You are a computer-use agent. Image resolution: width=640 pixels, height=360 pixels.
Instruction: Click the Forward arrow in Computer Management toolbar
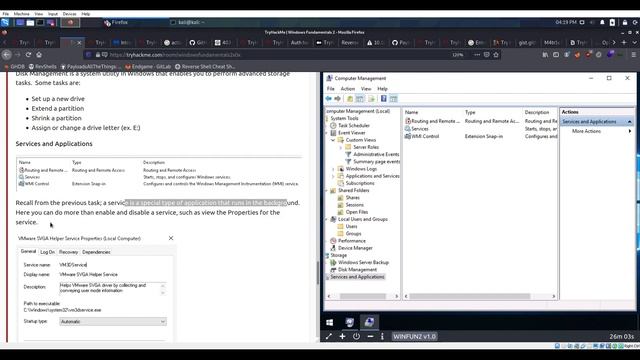tap(338, 98)
